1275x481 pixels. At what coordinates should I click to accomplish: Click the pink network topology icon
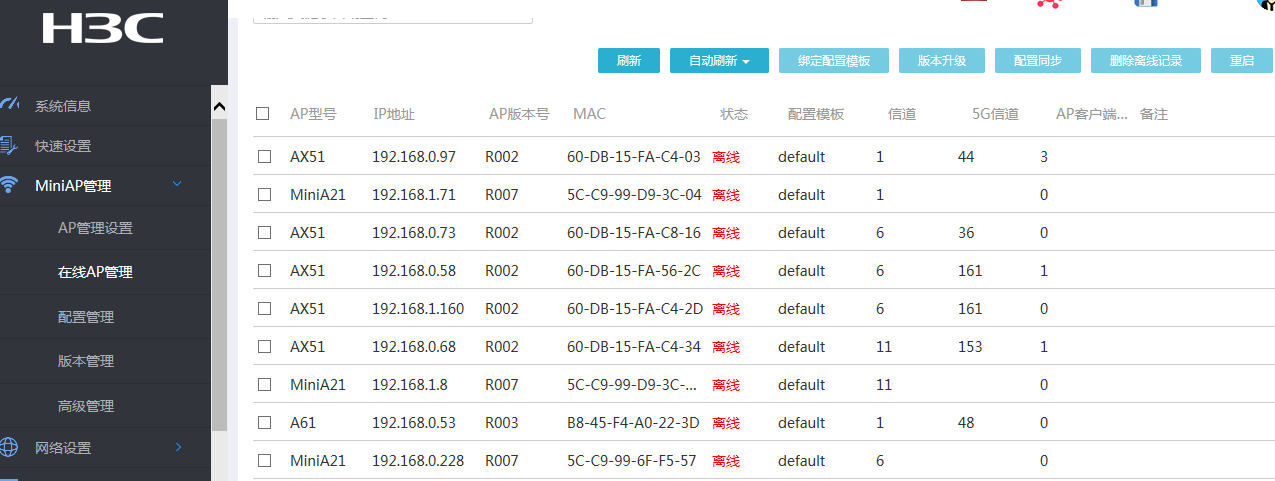1048,4
